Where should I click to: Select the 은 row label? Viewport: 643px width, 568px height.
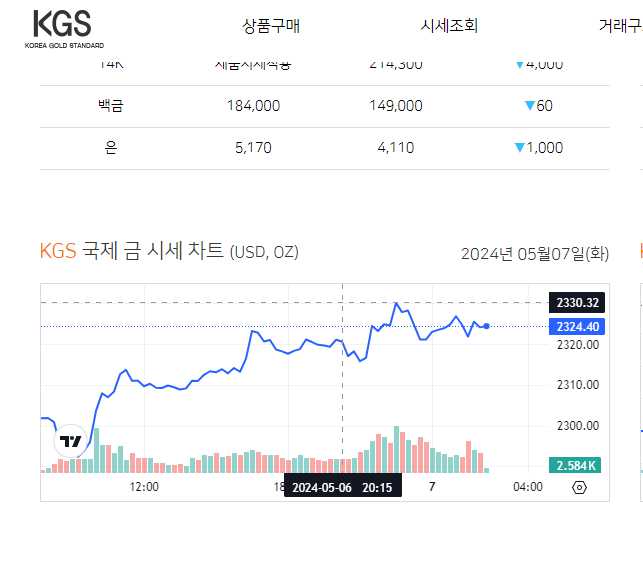point(110,147)
